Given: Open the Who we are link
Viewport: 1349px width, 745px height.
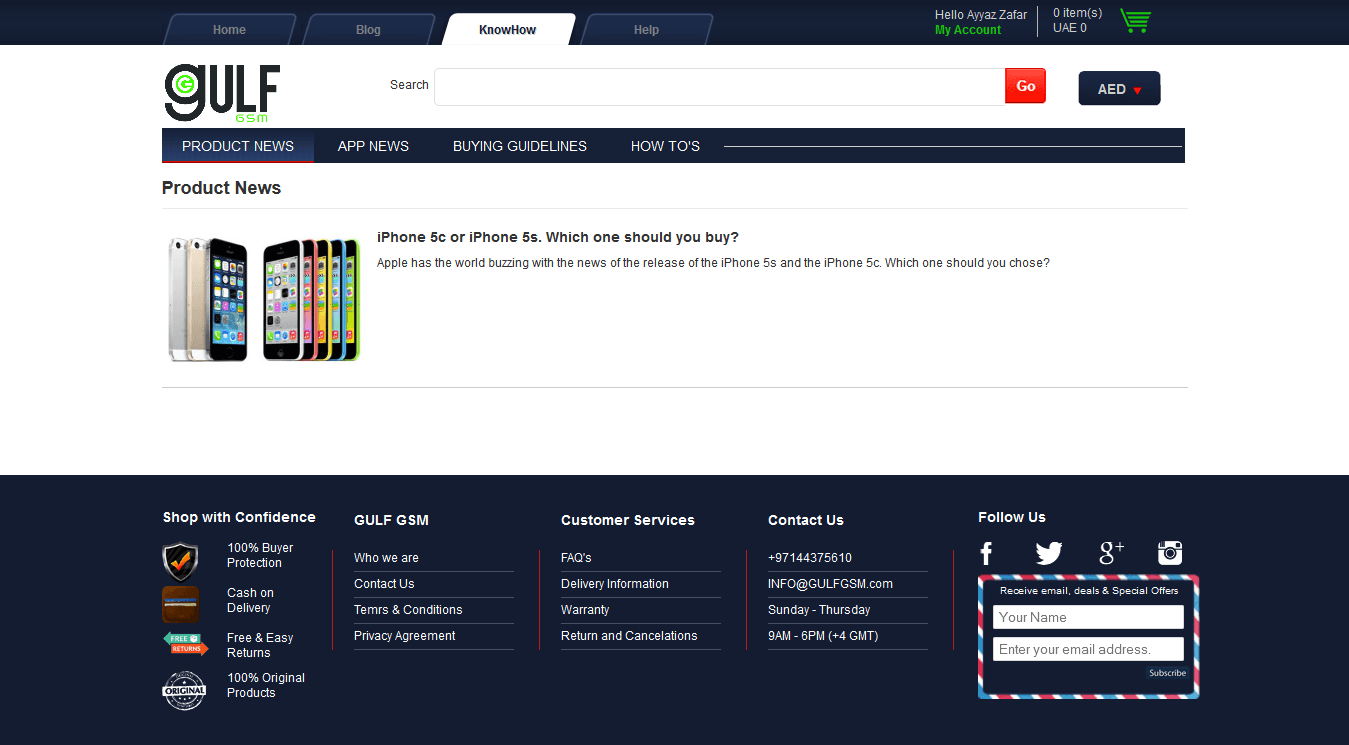Looking at the screenshot, I should (386, 558).
